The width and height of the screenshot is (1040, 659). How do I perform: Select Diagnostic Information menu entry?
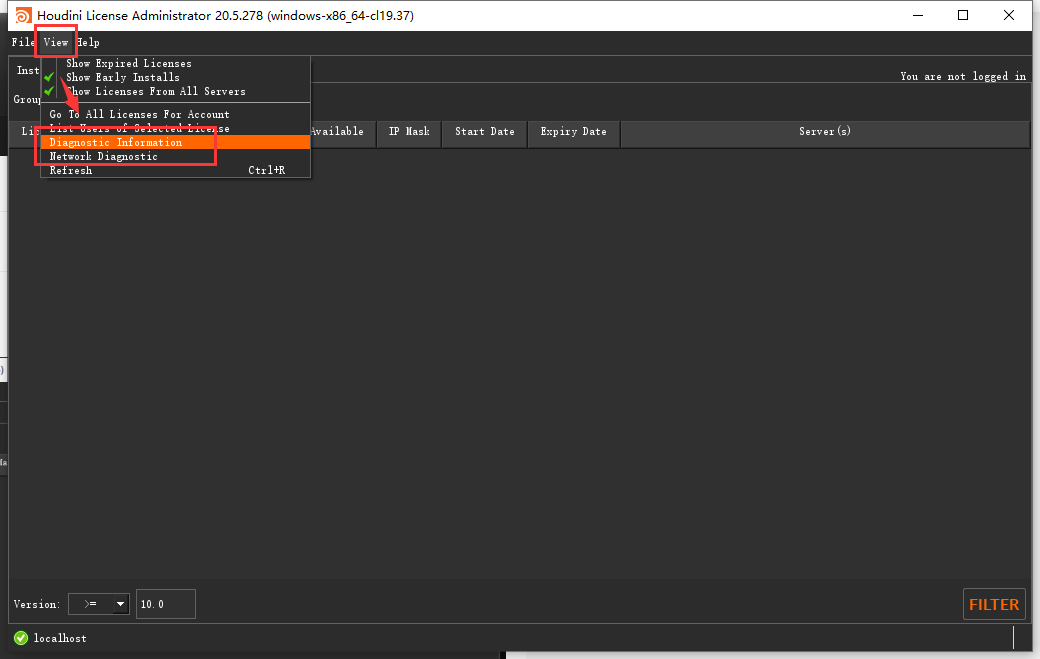pos(175,143)
